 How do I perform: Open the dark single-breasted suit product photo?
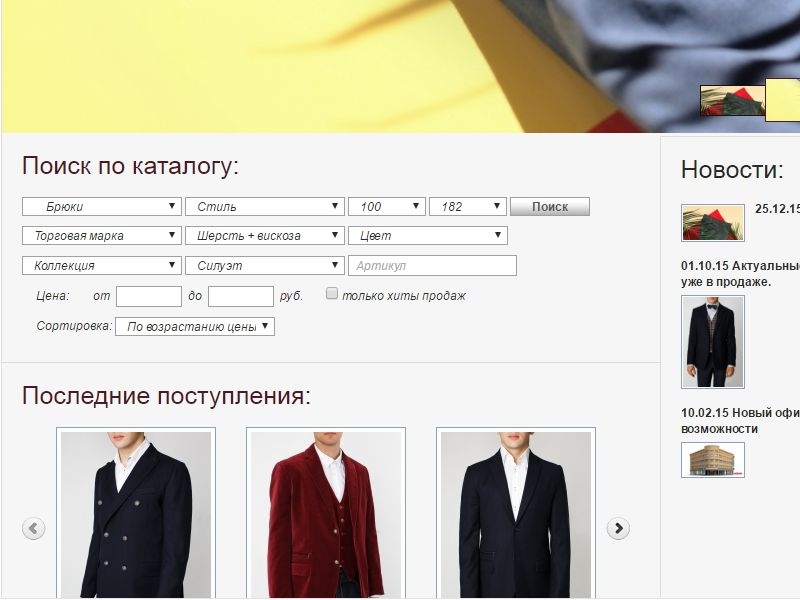516,514
